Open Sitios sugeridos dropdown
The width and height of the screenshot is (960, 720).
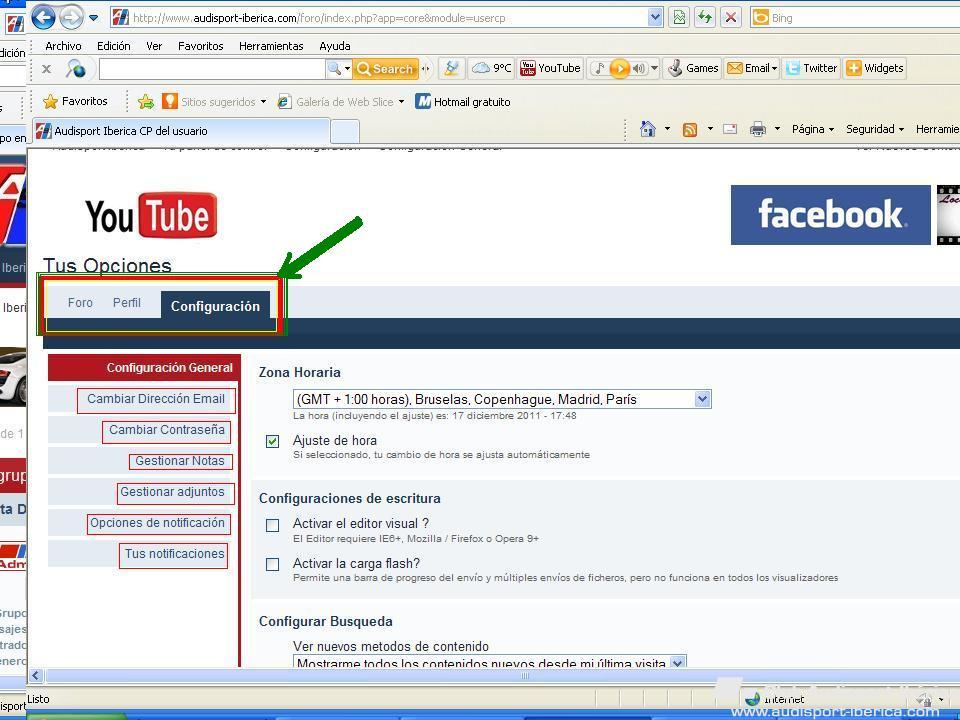(x=214, y=102)
